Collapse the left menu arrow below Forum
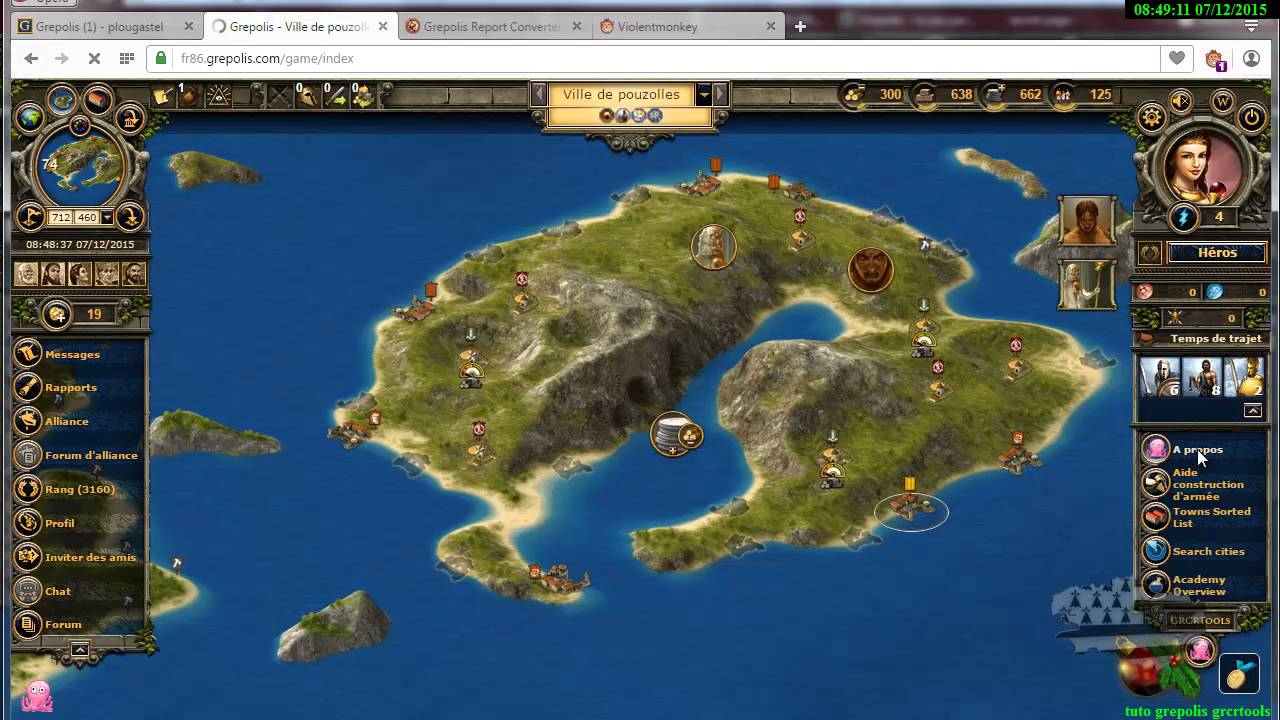1280x720 pixels. 80,649
